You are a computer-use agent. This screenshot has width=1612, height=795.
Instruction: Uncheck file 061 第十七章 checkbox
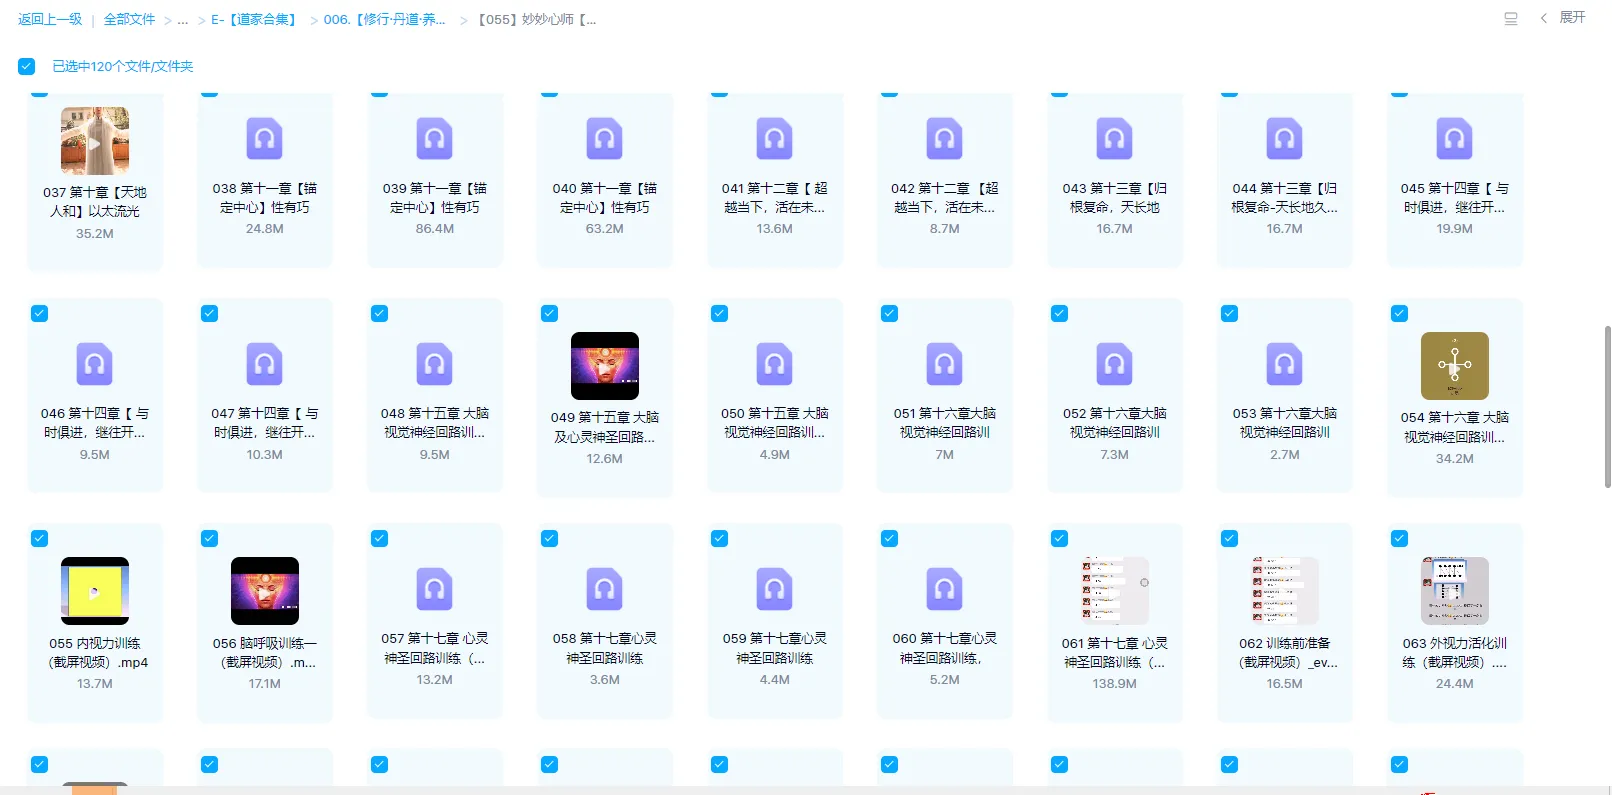click(1059, 538)
